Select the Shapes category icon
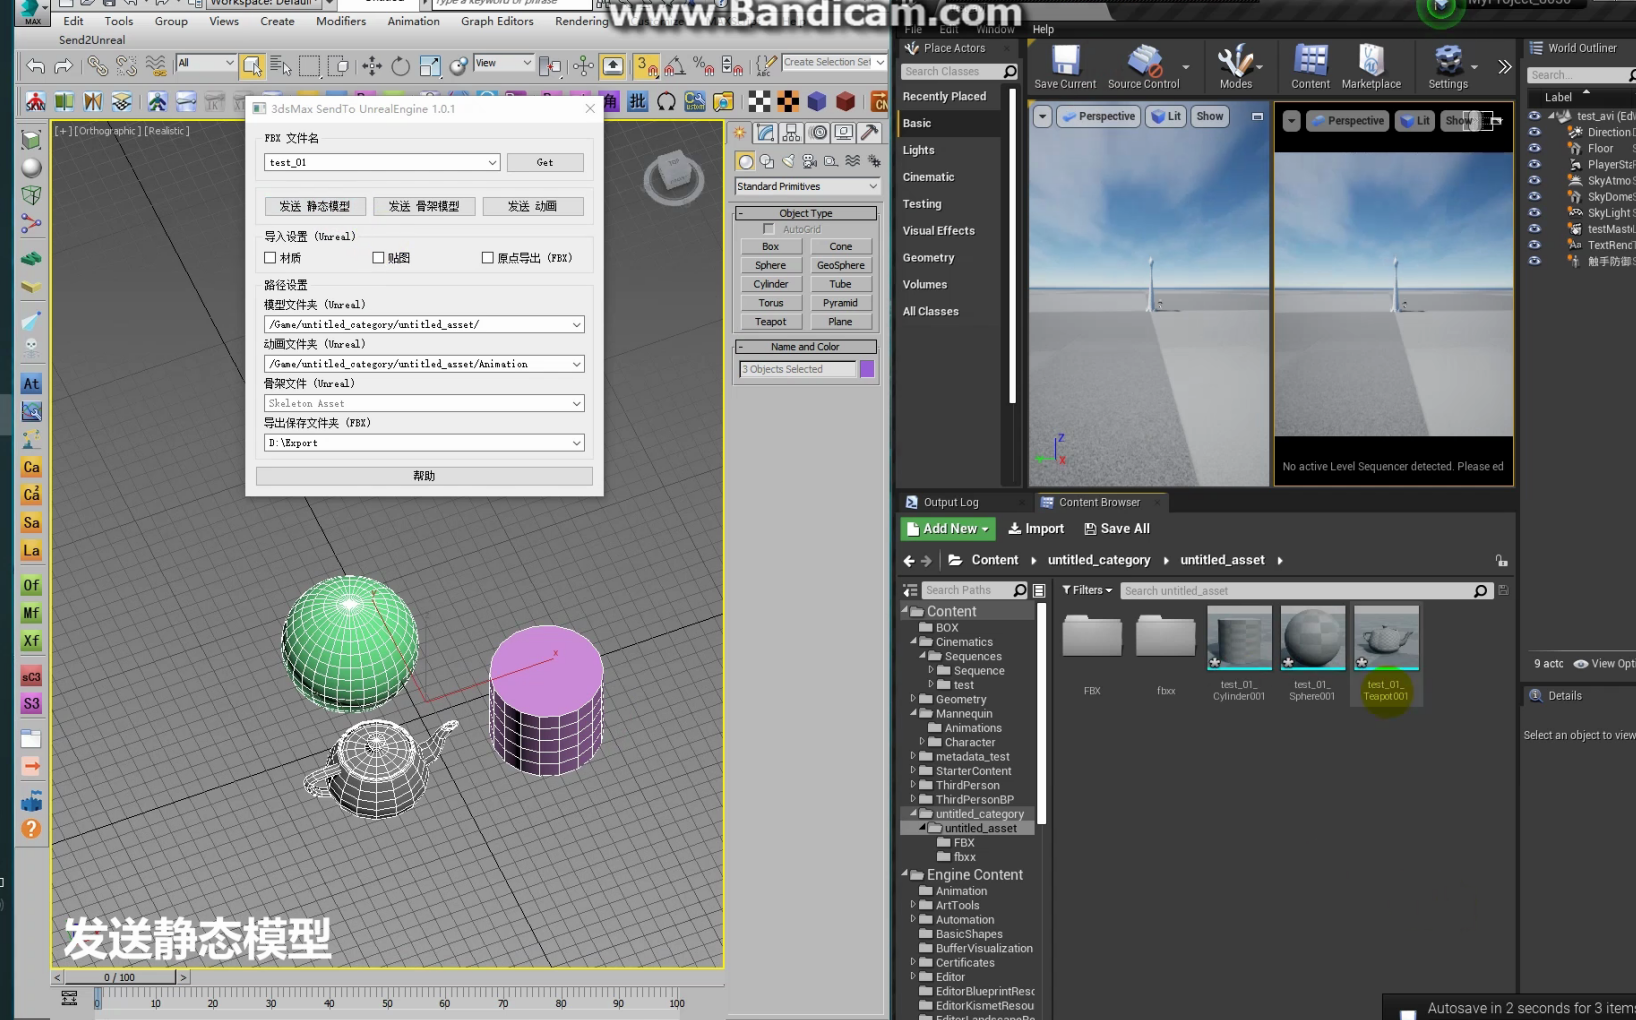Image resolution: width=1636 pixels, height=1020 pixels. (767, 161)
